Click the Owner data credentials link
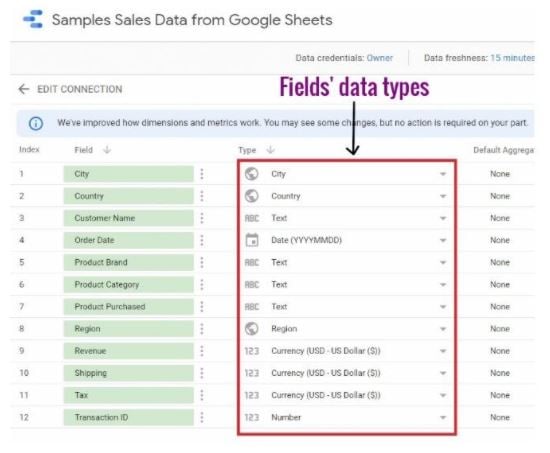Screen dimensions: 550x453 (x=380, y=58)
